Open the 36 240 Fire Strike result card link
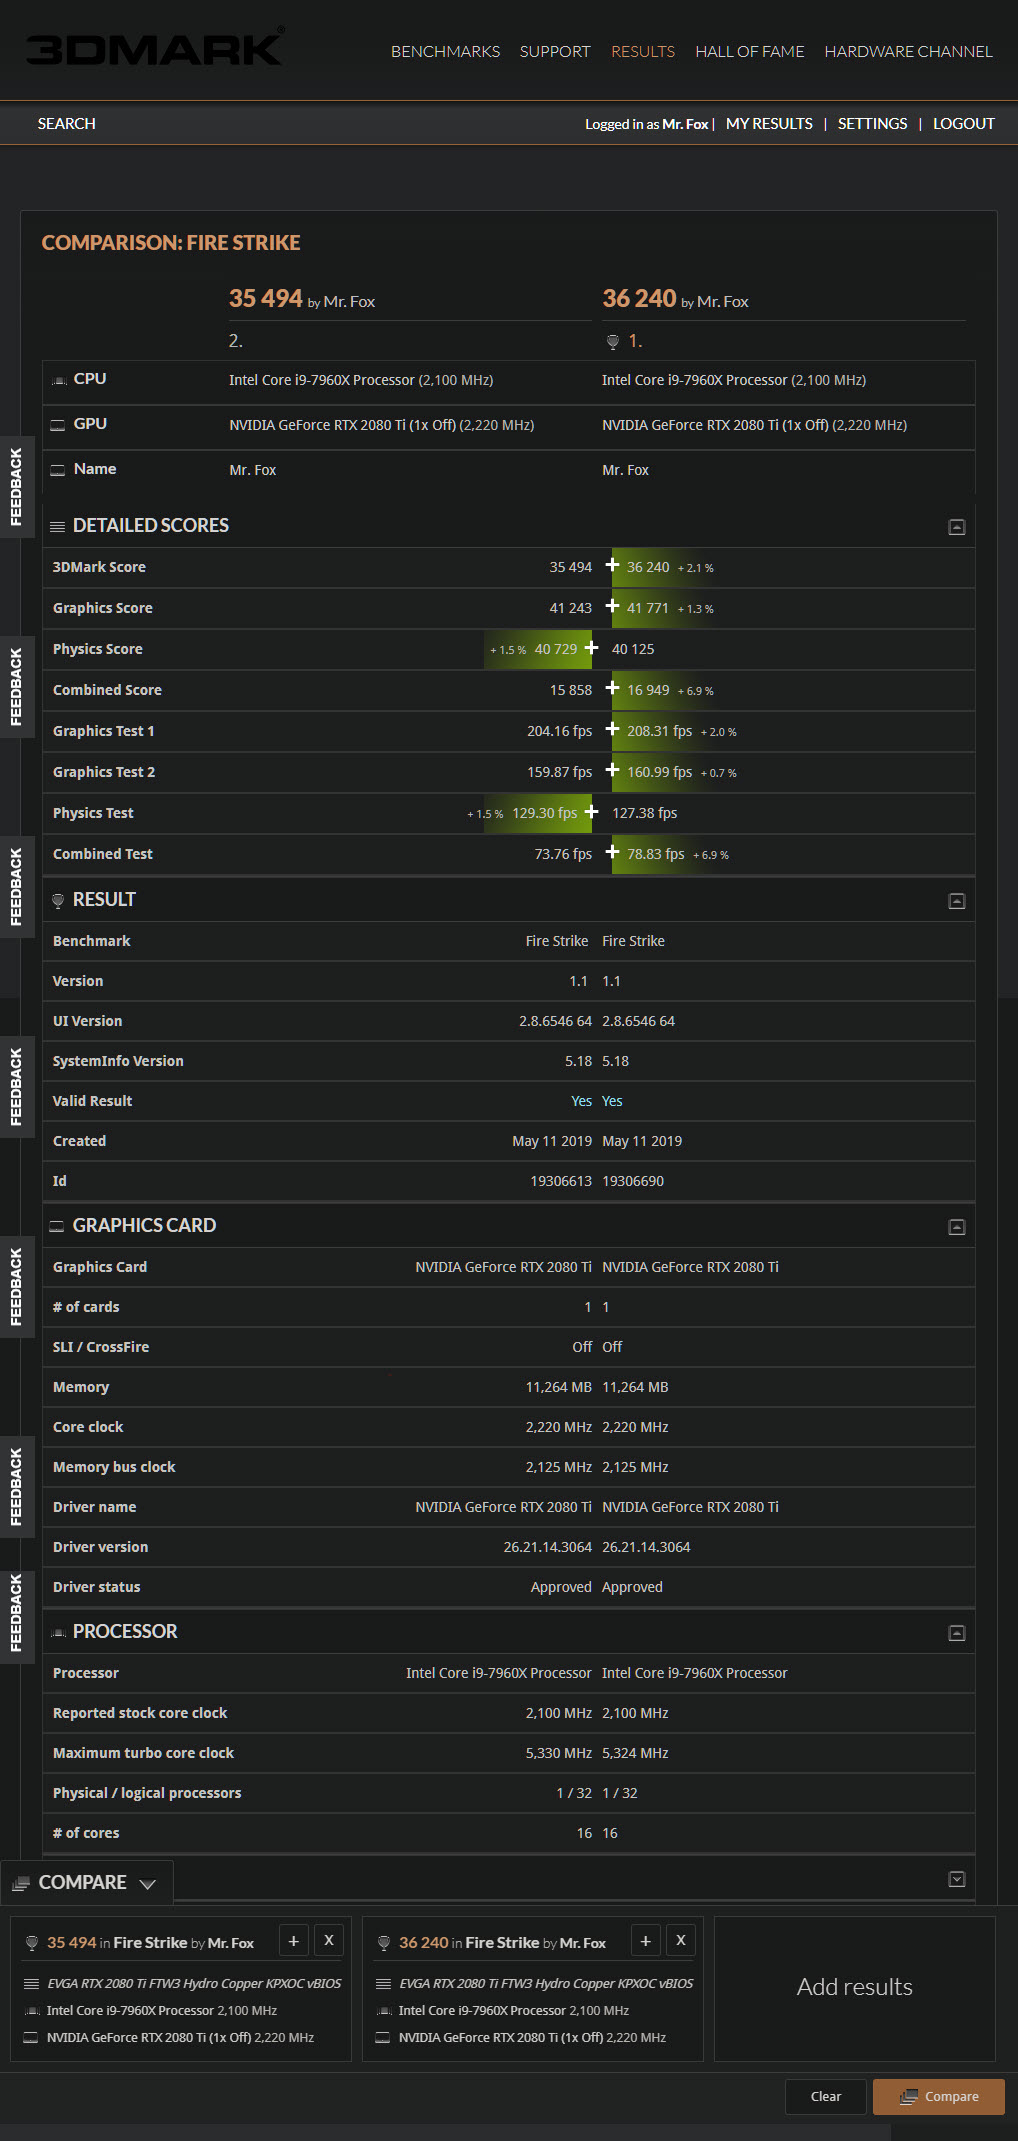This screenshot has height=2141, width=1018. tap(502, 1942)
